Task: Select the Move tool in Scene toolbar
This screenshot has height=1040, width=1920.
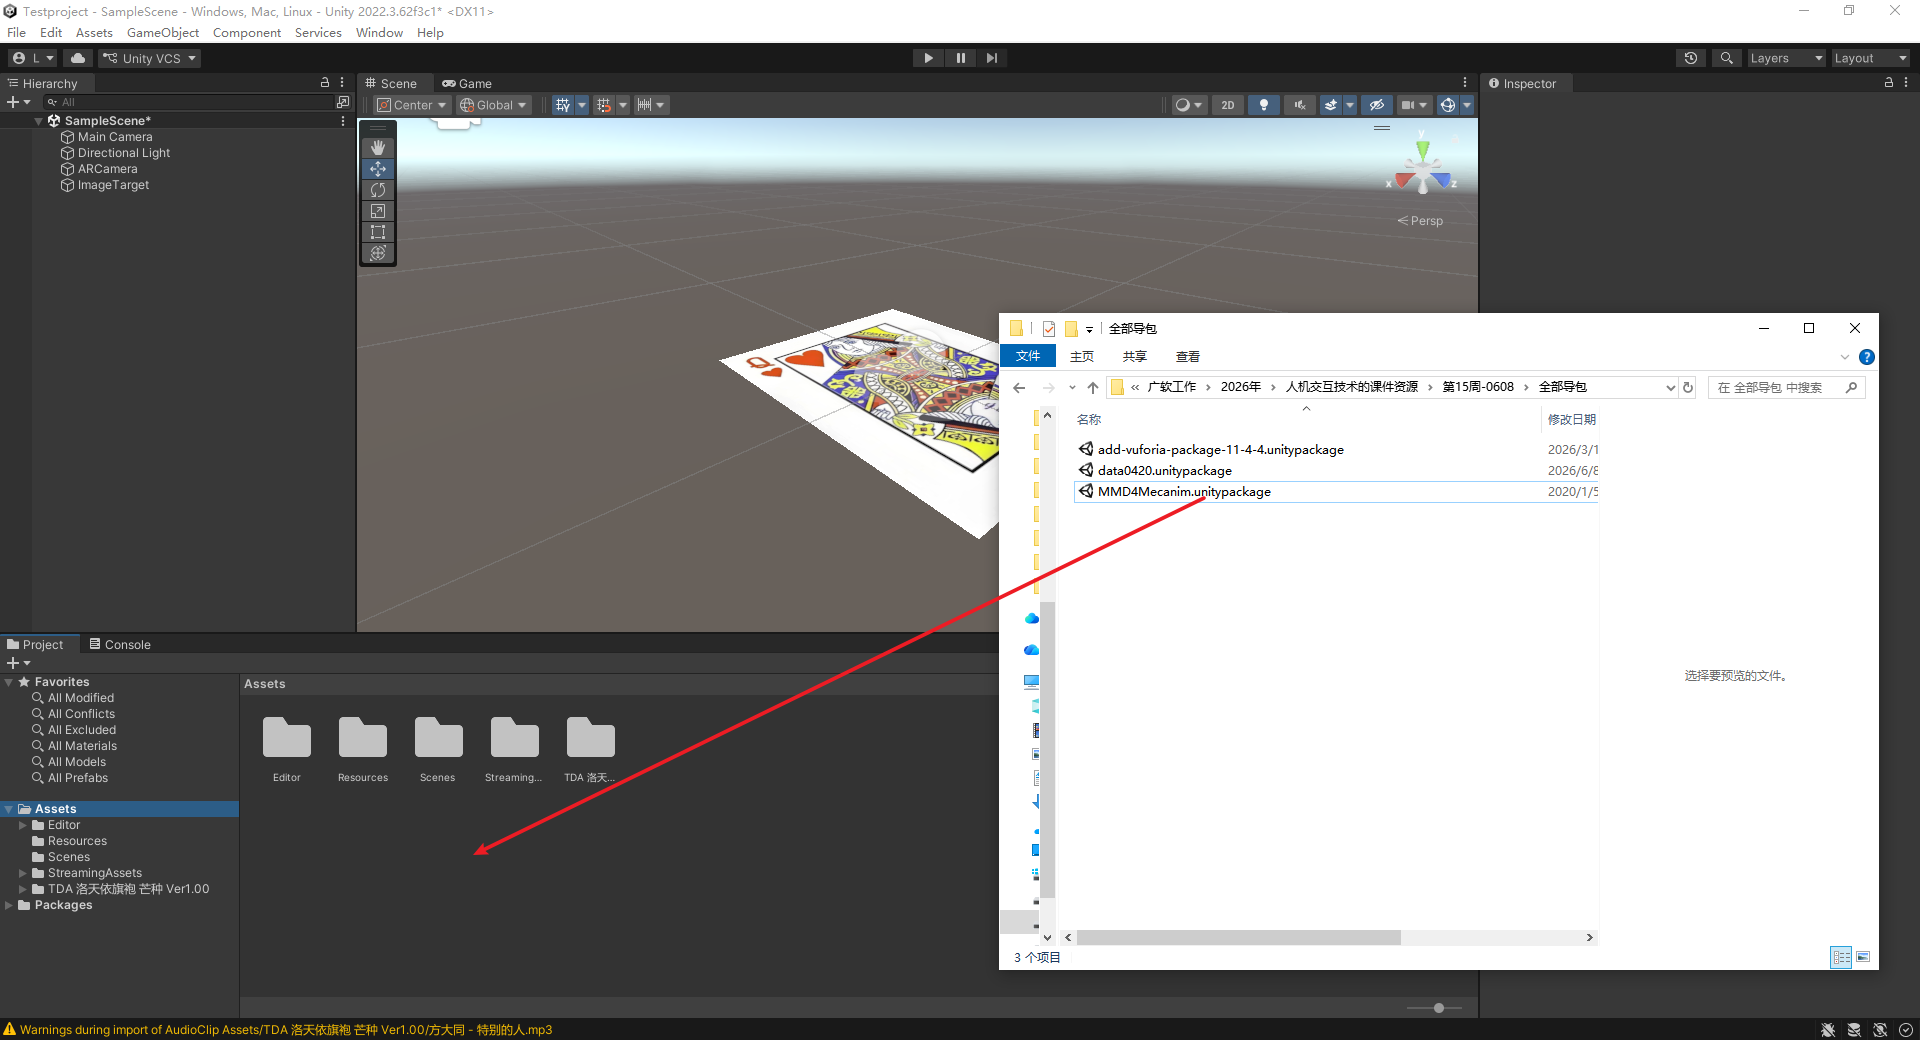Action: tap(378, 169)
